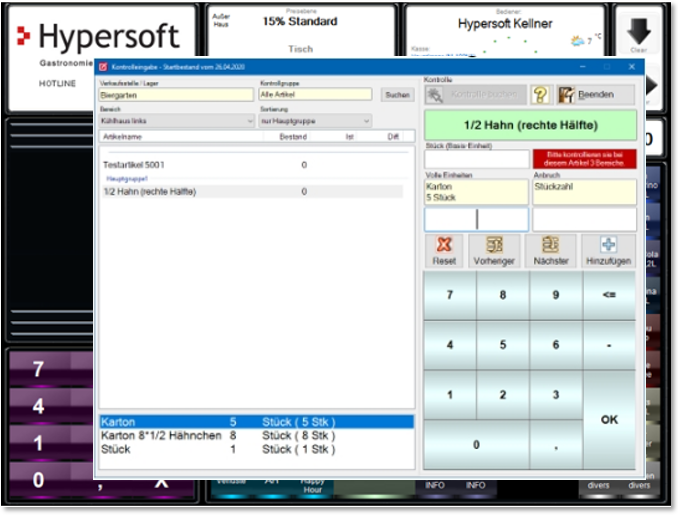The image size is (678, 515).
Task: Select the Karton 8*1/2 Hähnchen unit row
Action: point(257,435)
